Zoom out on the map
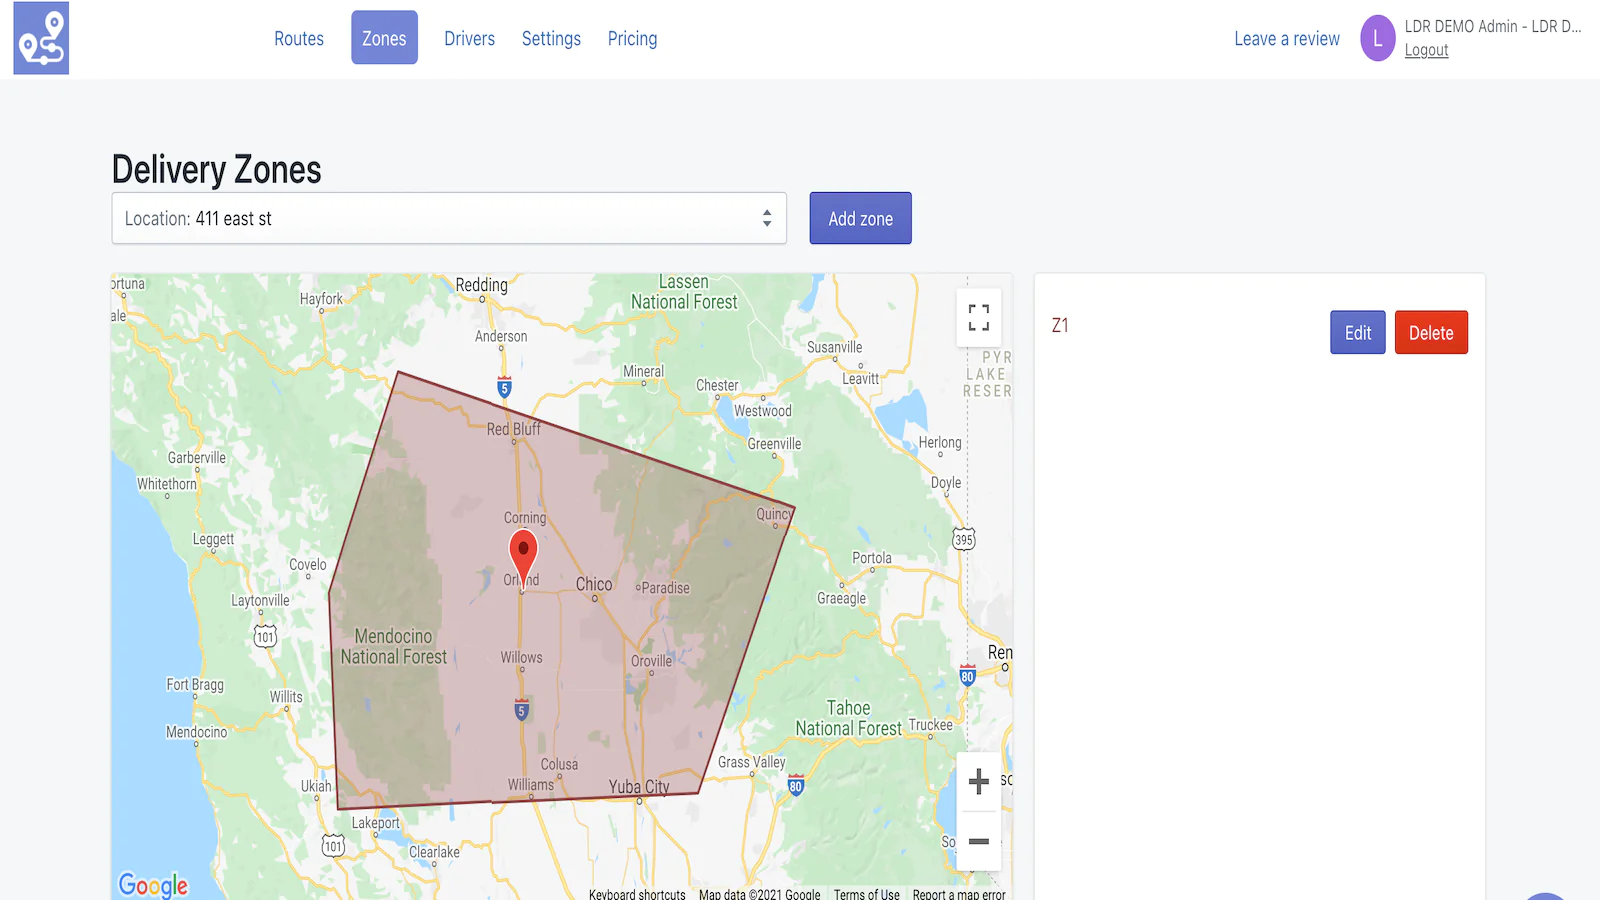The height and width of the screenshot is (900, 1600). 978,841
